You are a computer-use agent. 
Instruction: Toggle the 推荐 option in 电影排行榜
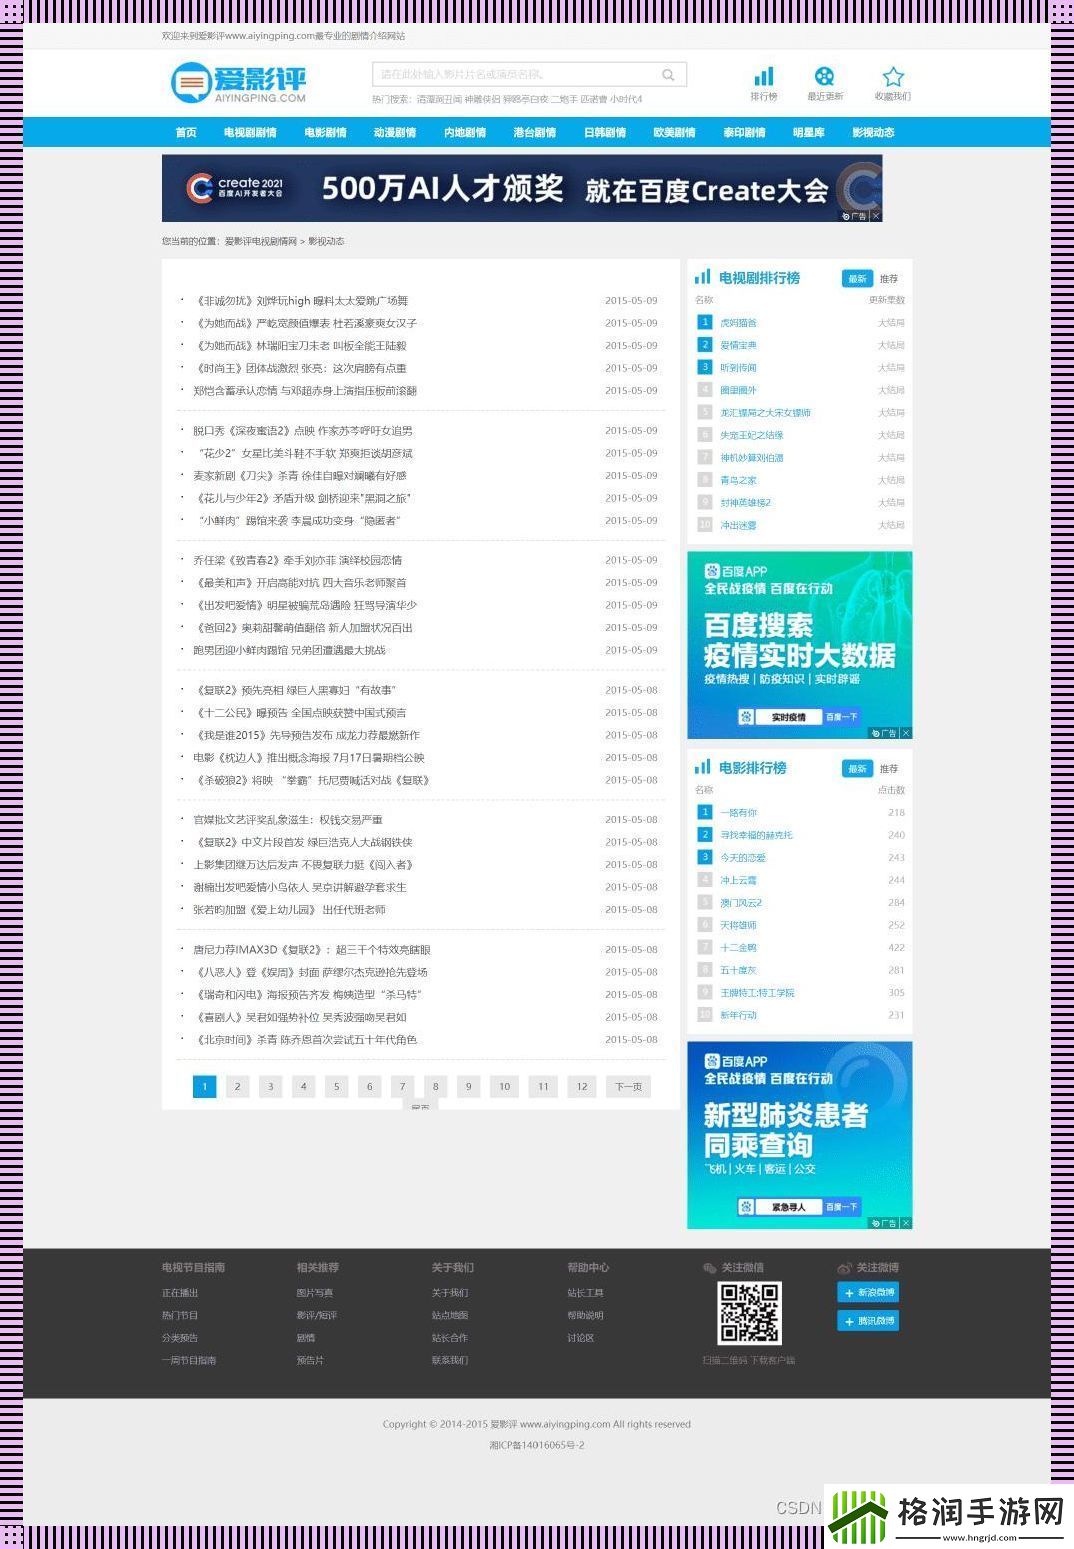tap(889, 767)
